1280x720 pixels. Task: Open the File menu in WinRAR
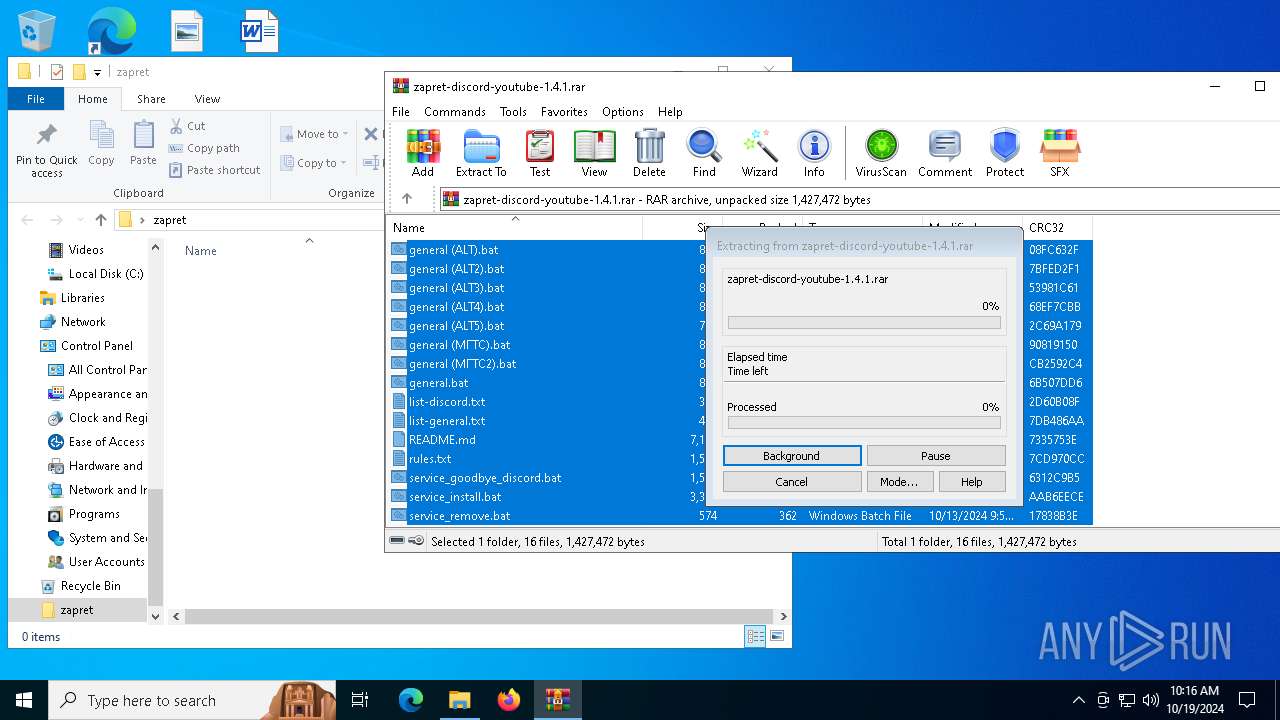tap(401, 112)
